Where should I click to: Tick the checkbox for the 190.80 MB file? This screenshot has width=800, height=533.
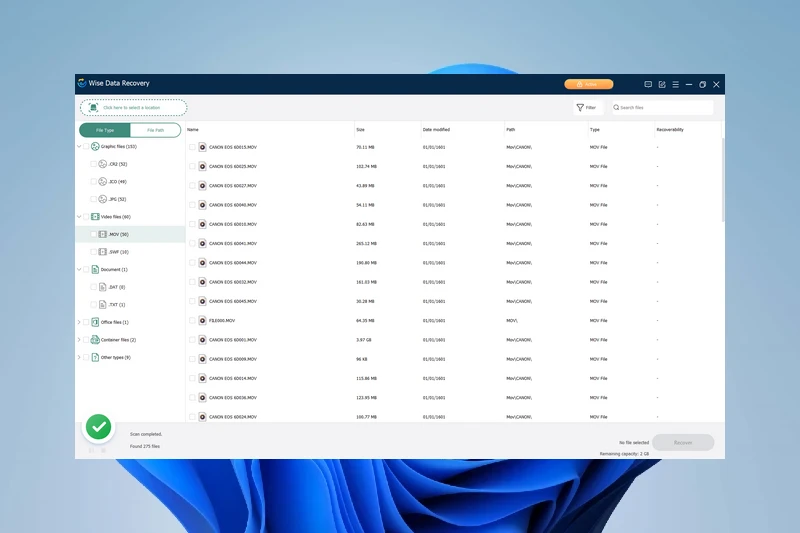click(x=192, y=263)
